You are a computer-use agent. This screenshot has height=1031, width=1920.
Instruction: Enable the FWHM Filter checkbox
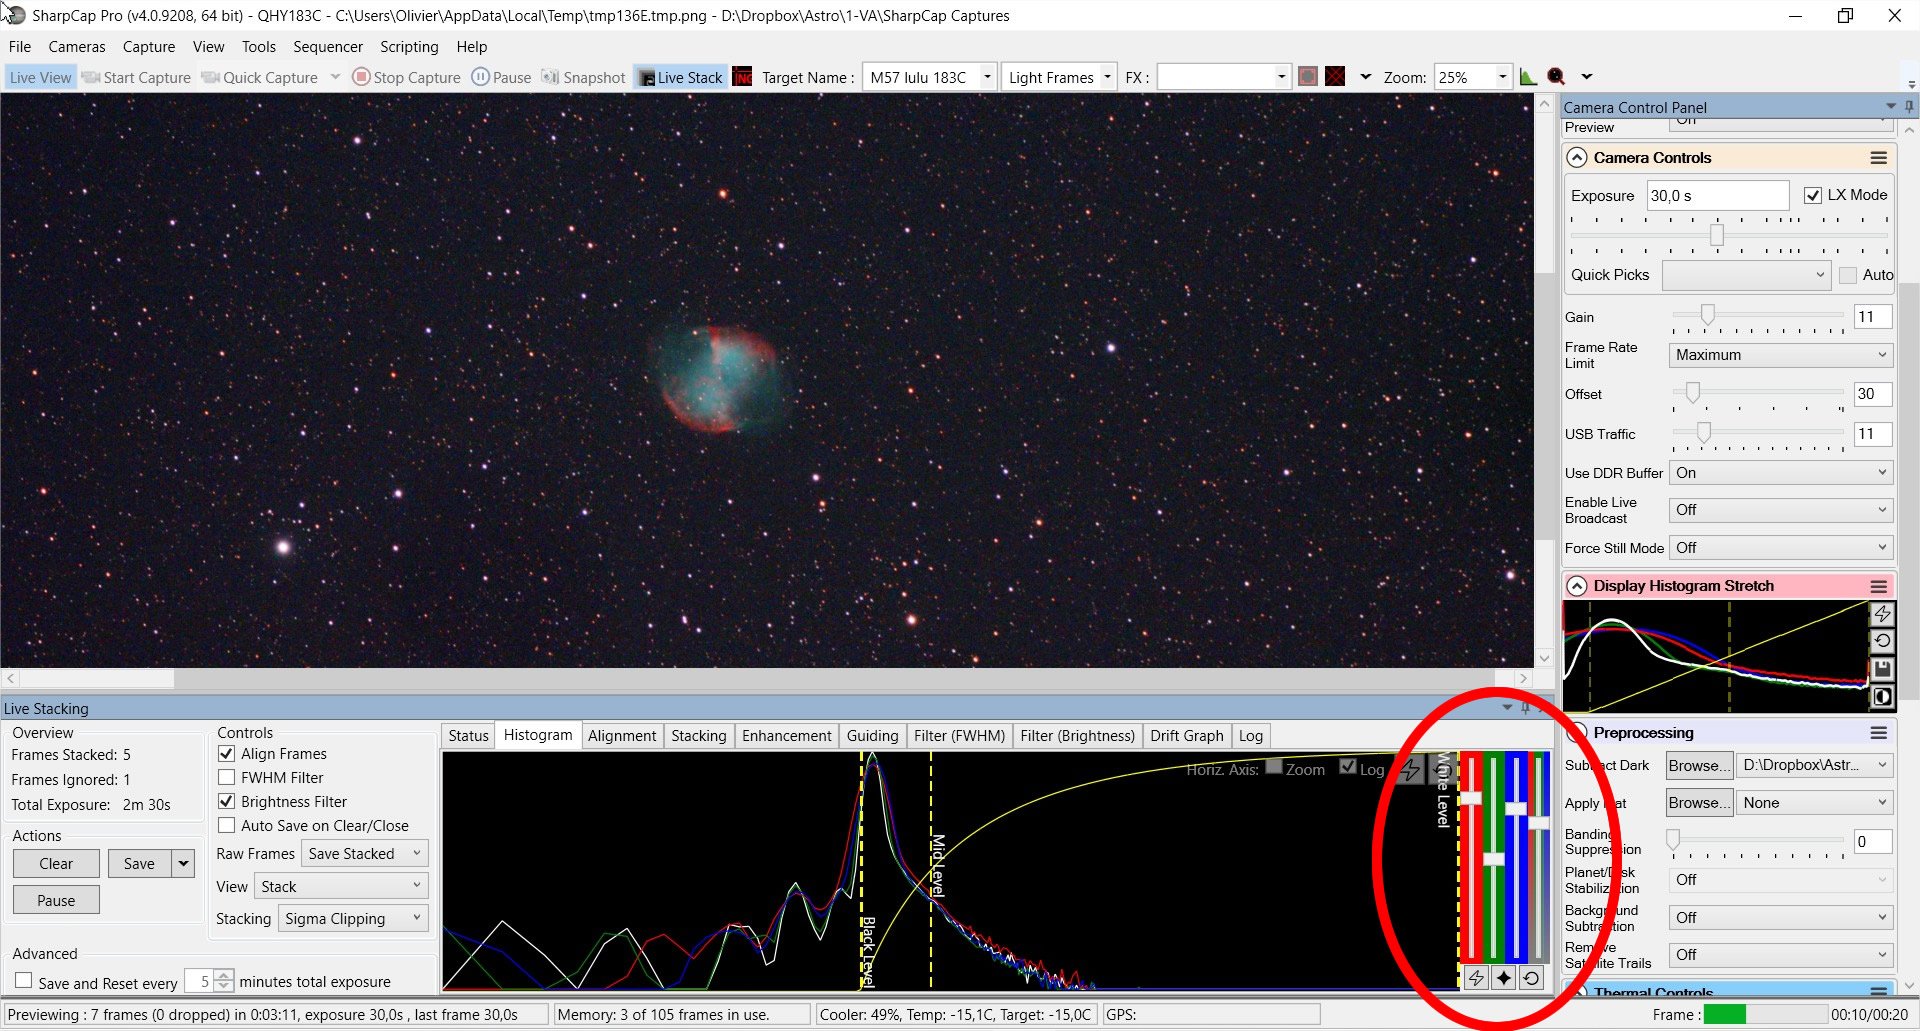(227, 777)
